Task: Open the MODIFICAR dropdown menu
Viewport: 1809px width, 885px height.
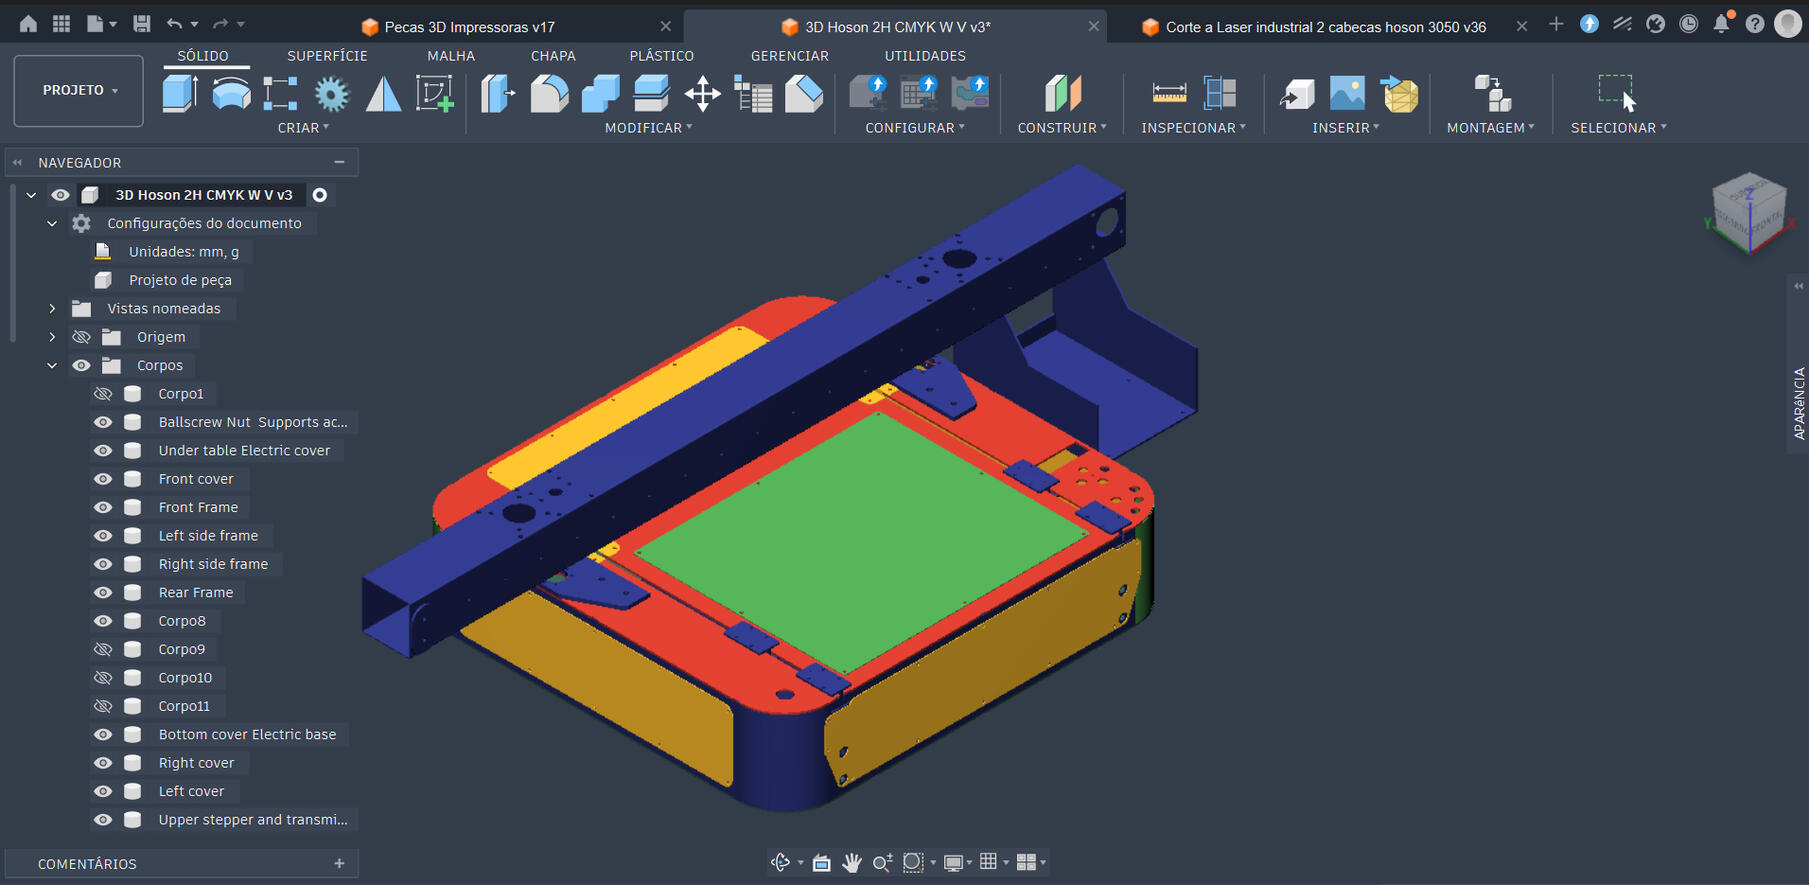Action: click(x=648, y=128)
